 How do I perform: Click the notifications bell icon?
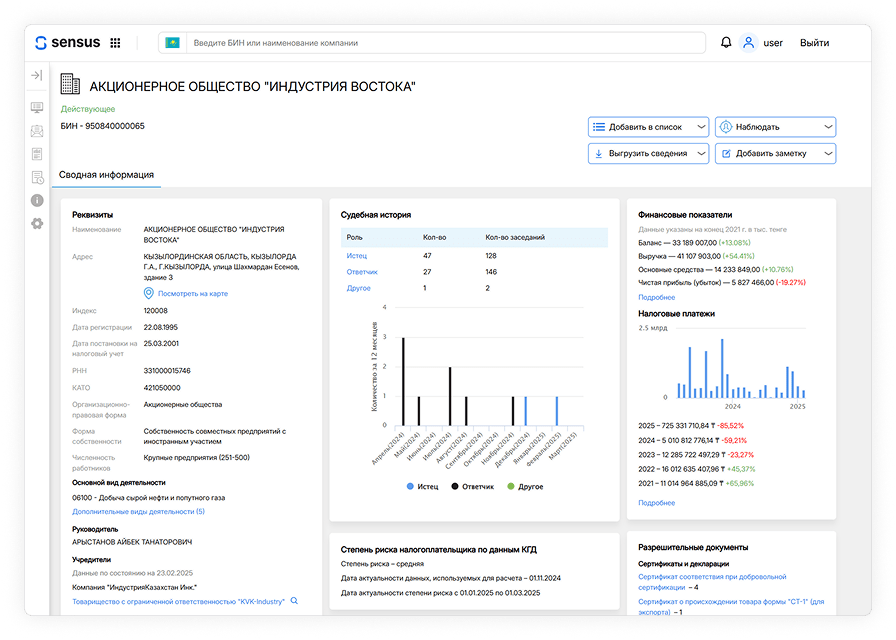(x=726, y=43)
